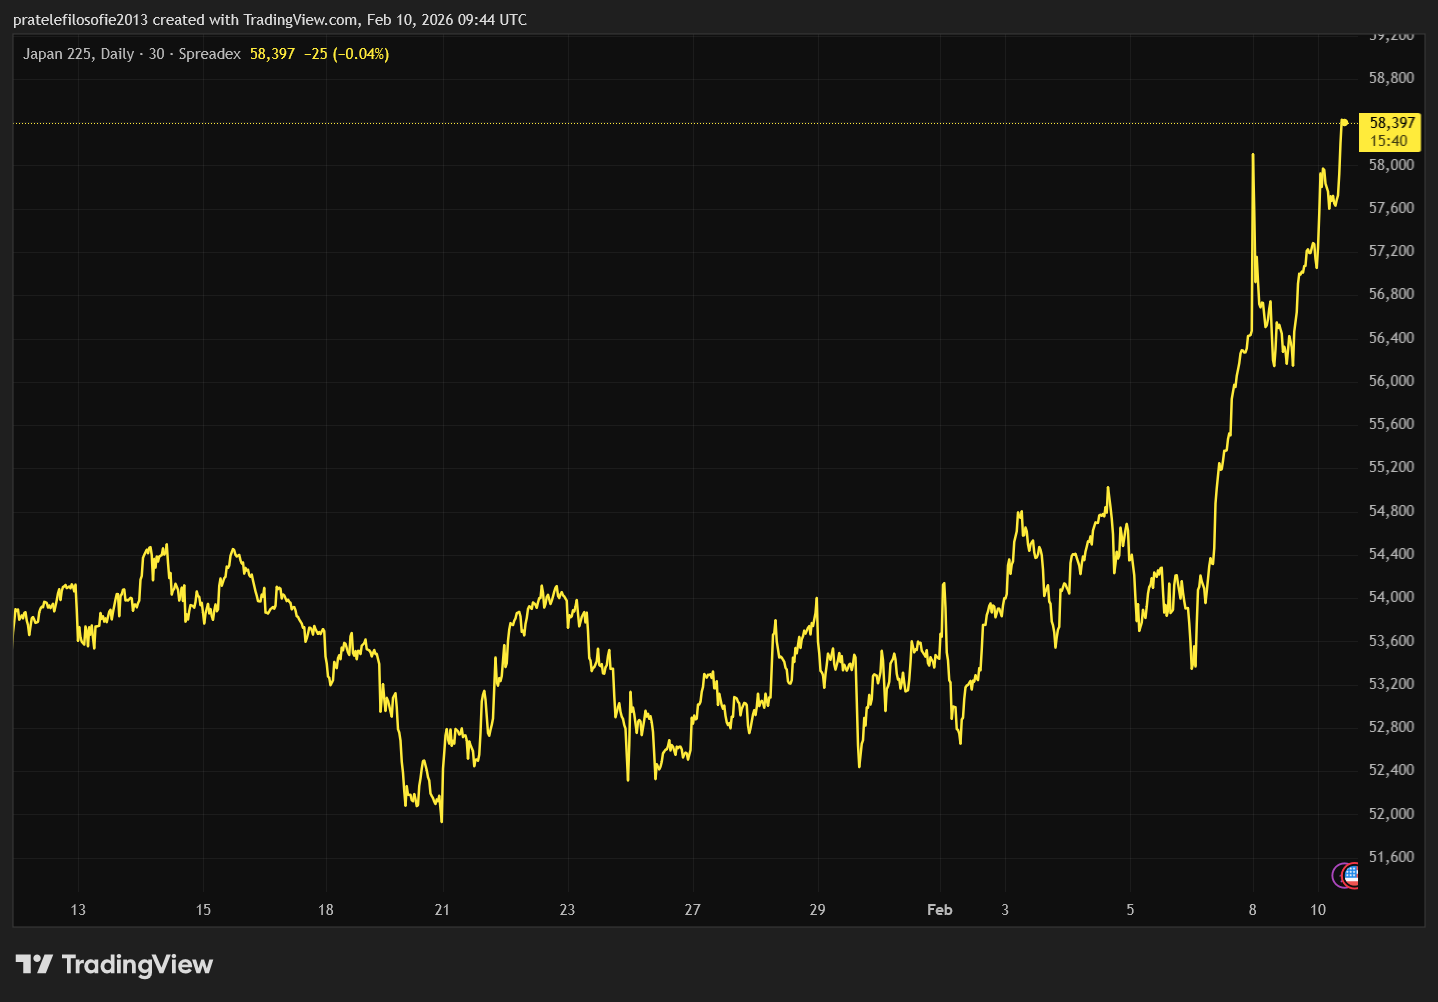
Task: Click the 54,400 price axis label
Action: [x=1391, y=554]
